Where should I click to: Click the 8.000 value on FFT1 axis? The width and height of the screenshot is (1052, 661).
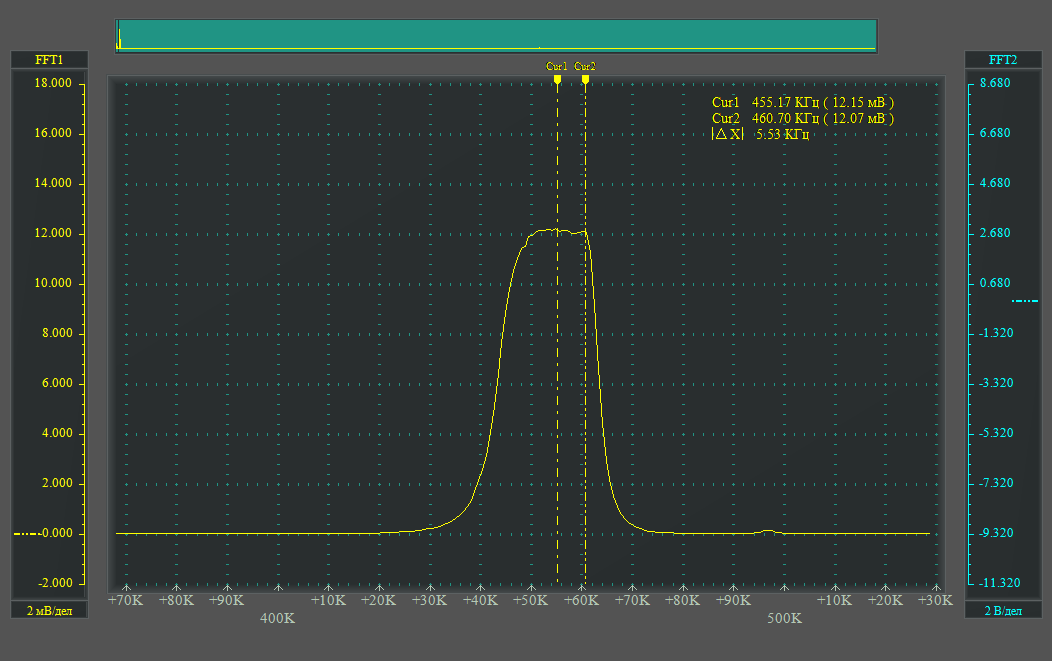[57, 333]
